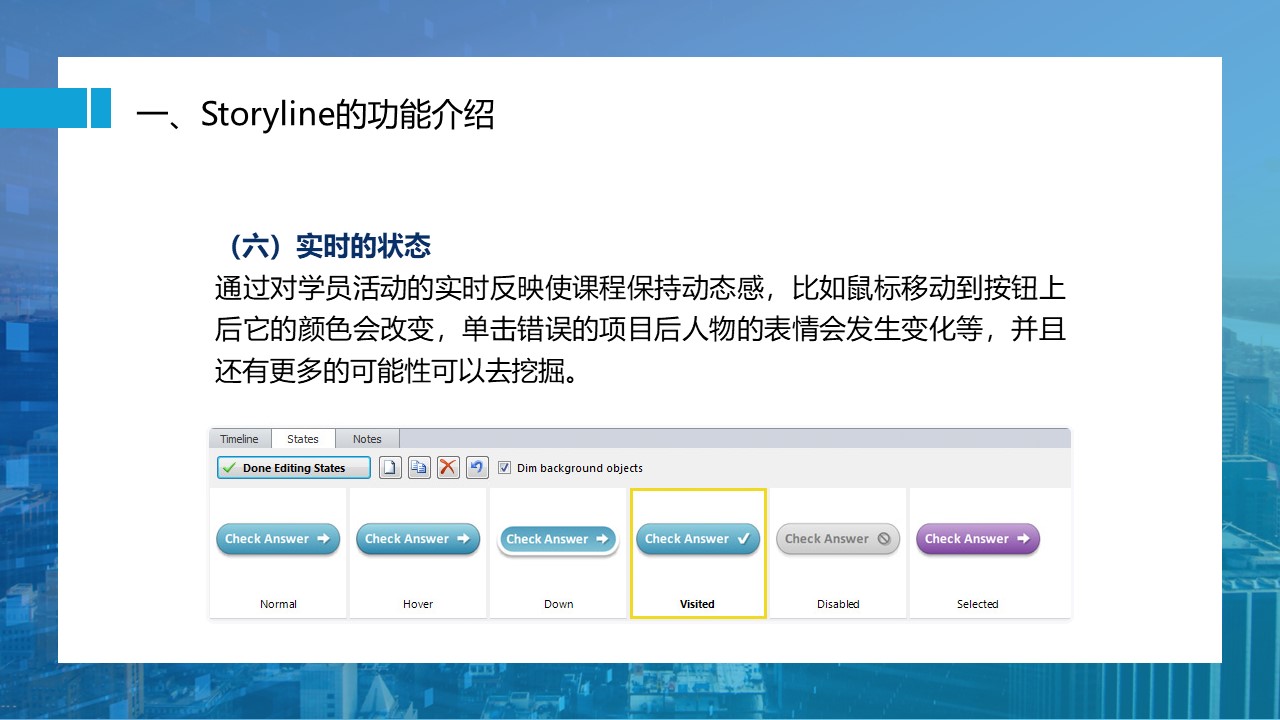Switch to the Notes tab
Viewport: 1280px width, 720px height.
pos(367,439)
